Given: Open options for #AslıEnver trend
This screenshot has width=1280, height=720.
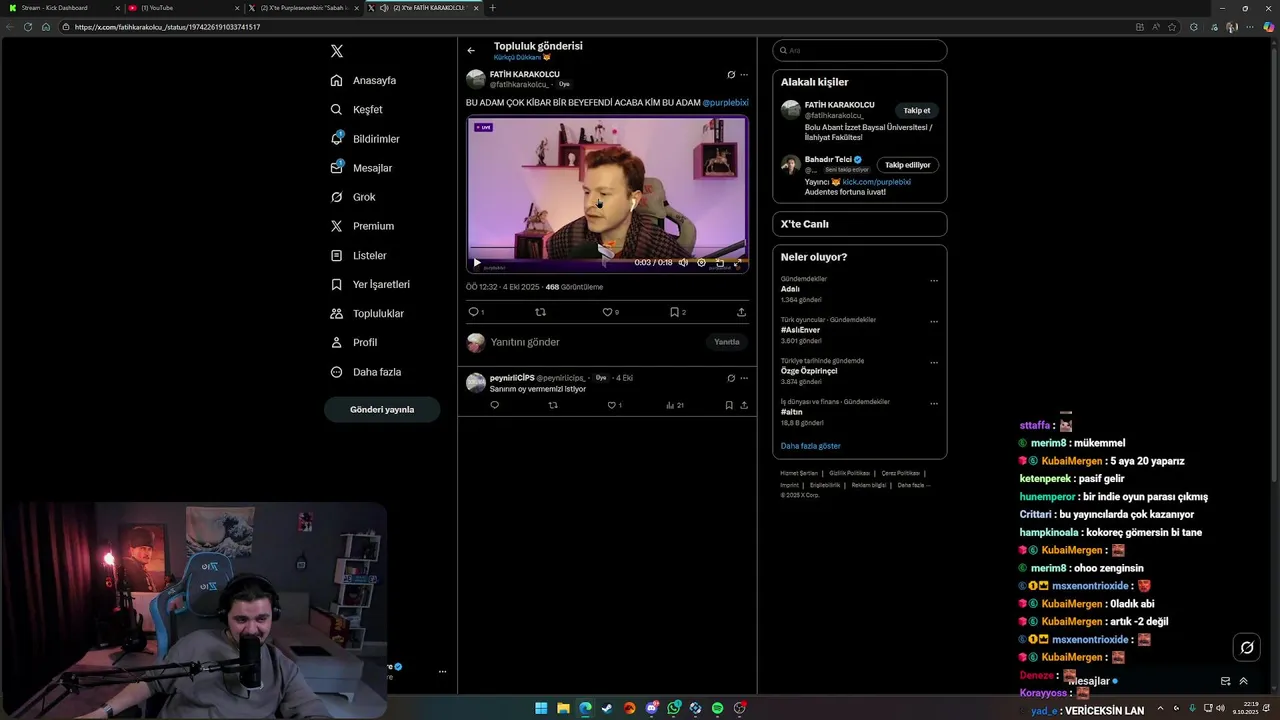Looking at the screenshot, I should 934,322.
